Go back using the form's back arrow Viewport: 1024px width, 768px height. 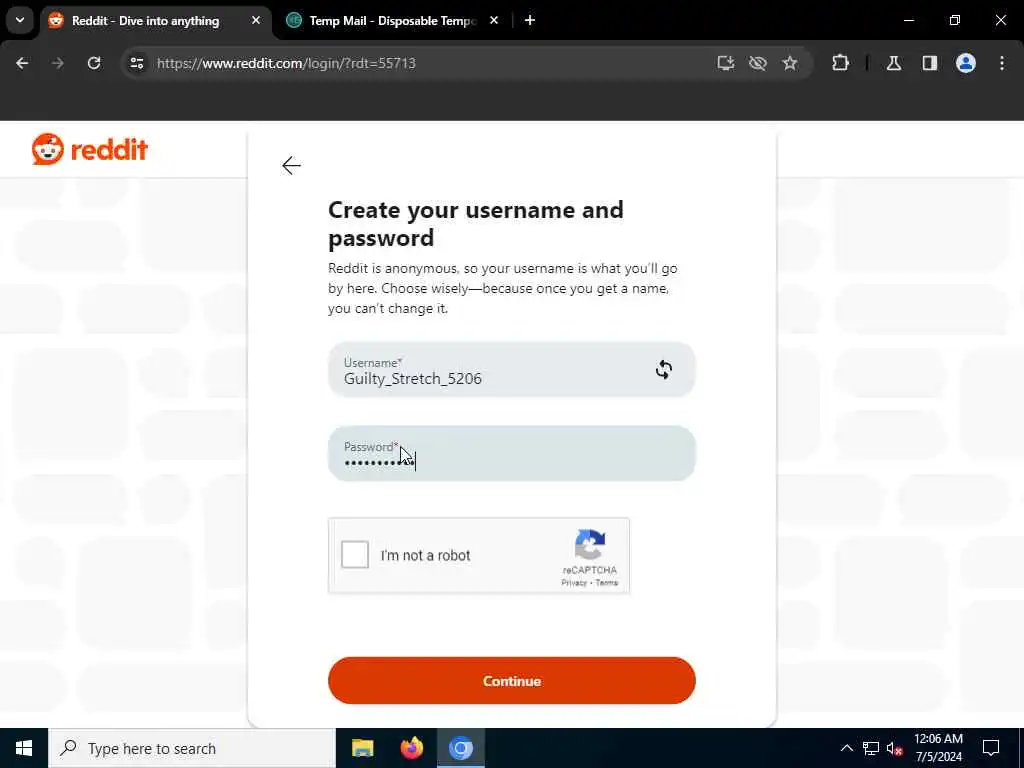pyautogui.click(x=291, y=166)
